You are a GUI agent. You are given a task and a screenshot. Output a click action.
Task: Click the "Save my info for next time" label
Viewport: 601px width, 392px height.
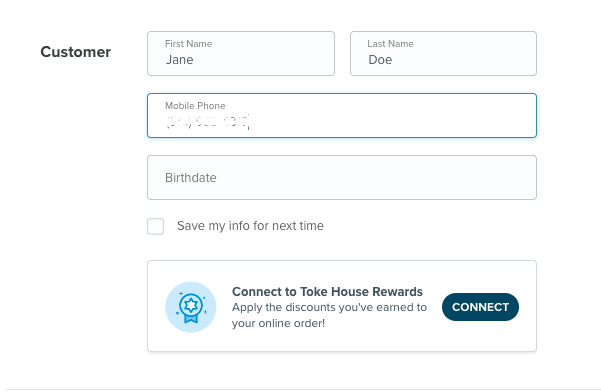coord(250,226)
